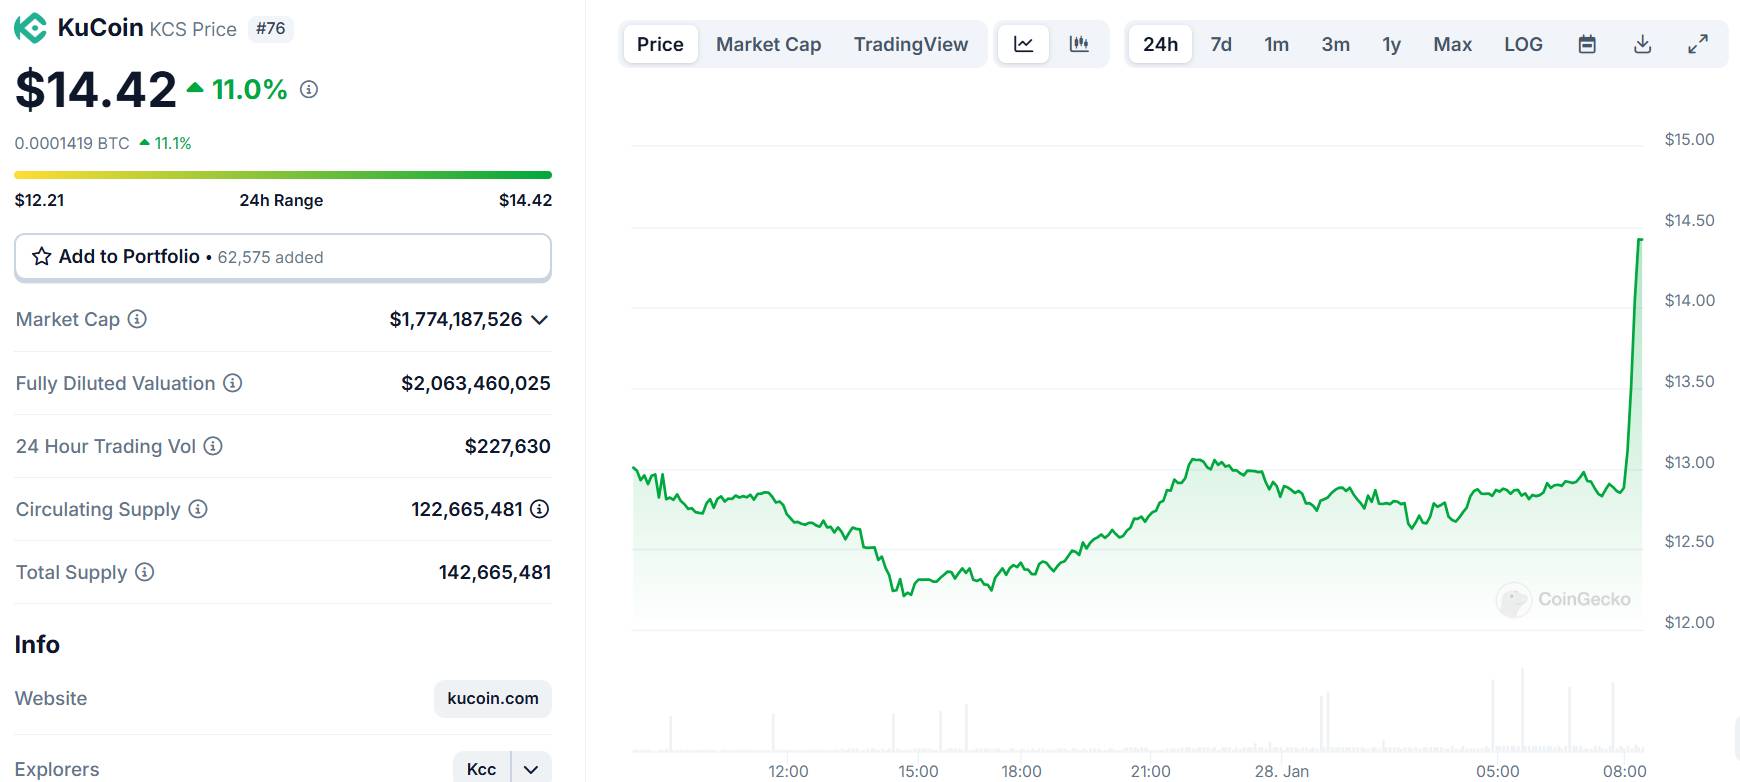Click the download chart data icon

(x=1642, y=44)
